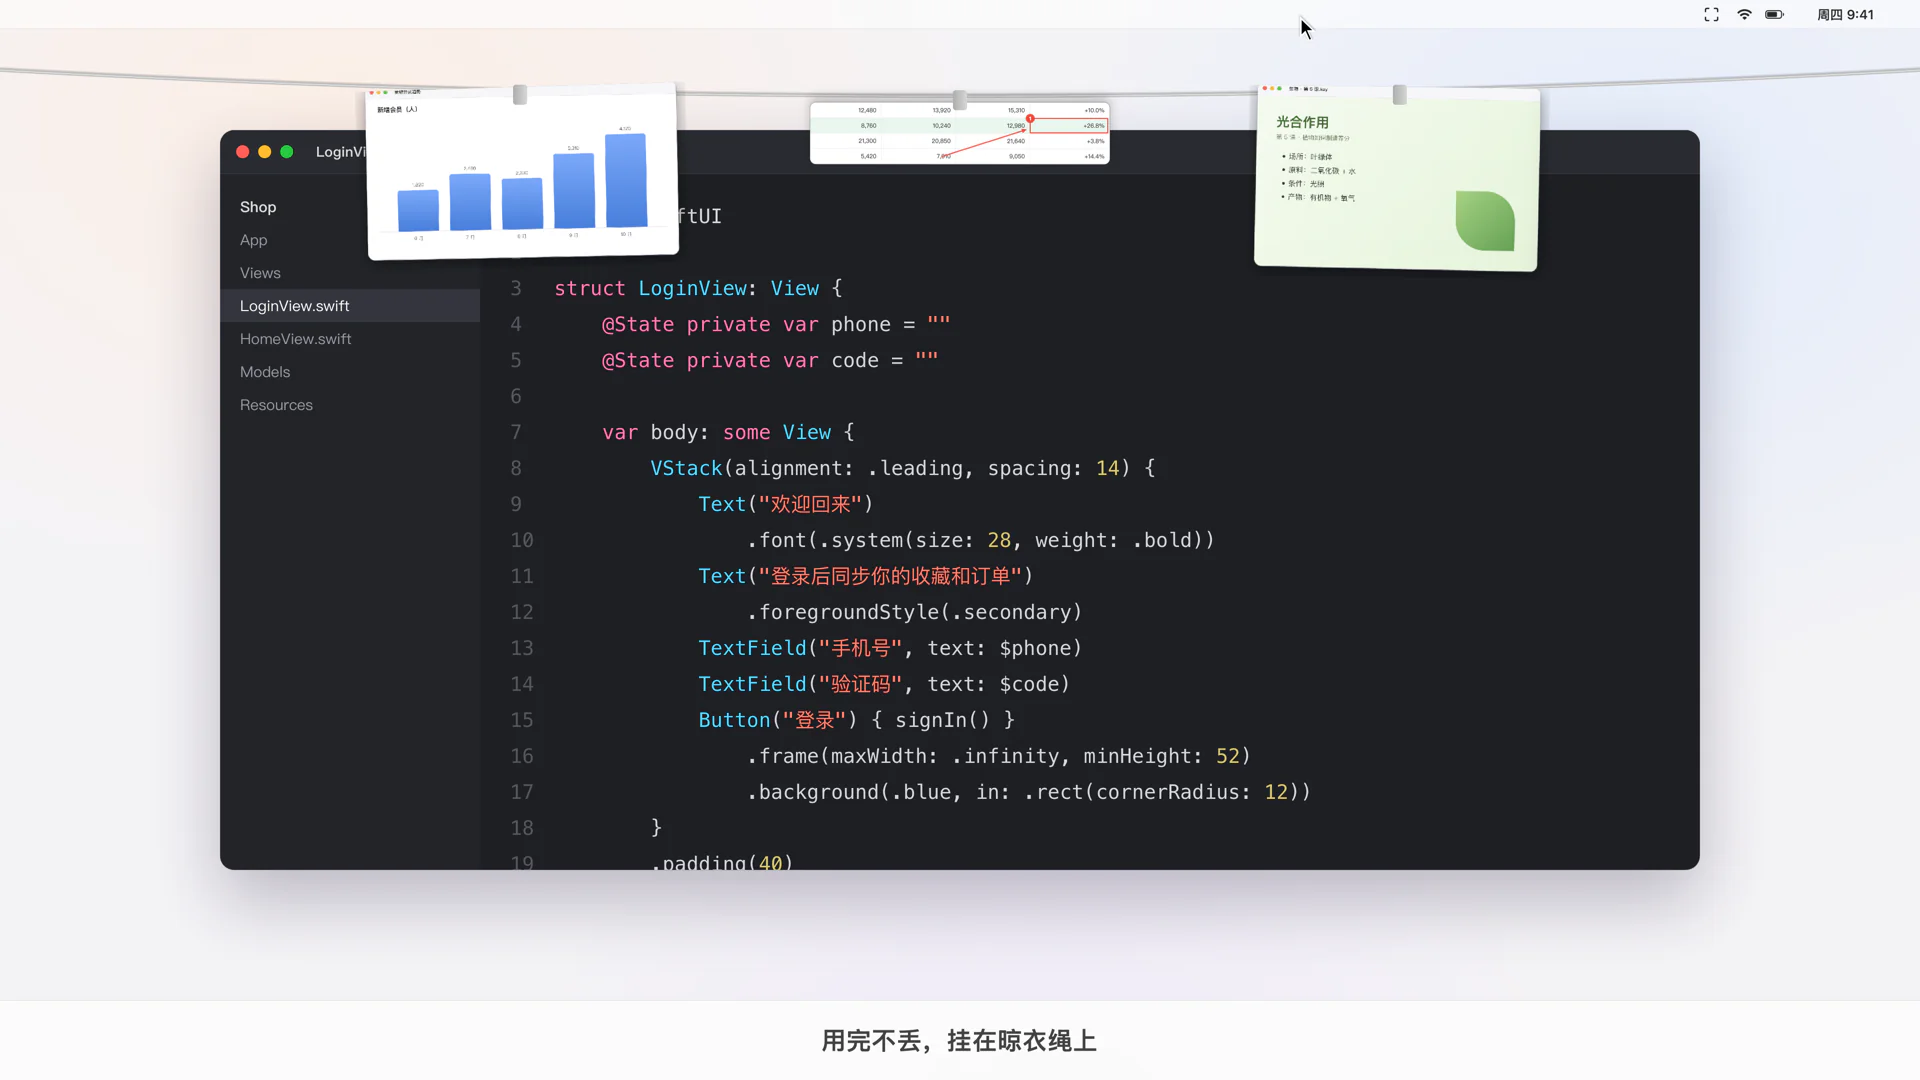Click the .padding(40) line at the bottom
Screen dimensions: 1920x1080
pyautogui.click(x=722, y=861)
